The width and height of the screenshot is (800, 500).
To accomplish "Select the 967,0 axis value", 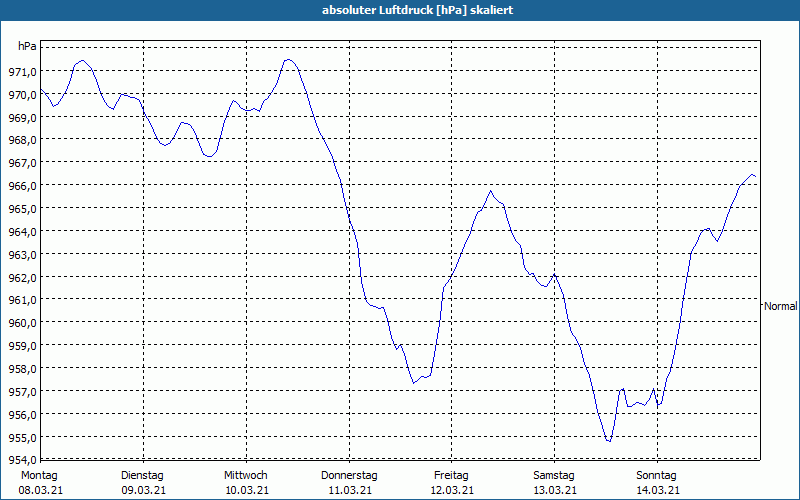I will (x=22, y=163).
